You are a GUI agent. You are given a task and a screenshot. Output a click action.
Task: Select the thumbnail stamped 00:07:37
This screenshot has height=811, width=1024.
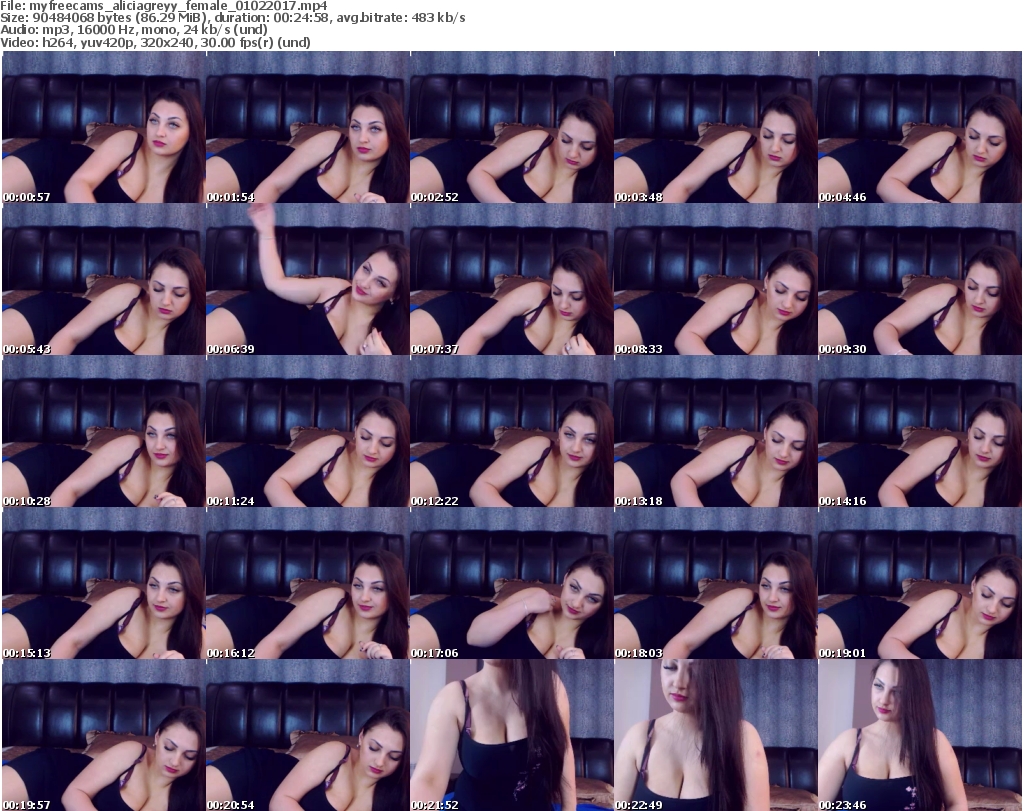coord(512,279)
